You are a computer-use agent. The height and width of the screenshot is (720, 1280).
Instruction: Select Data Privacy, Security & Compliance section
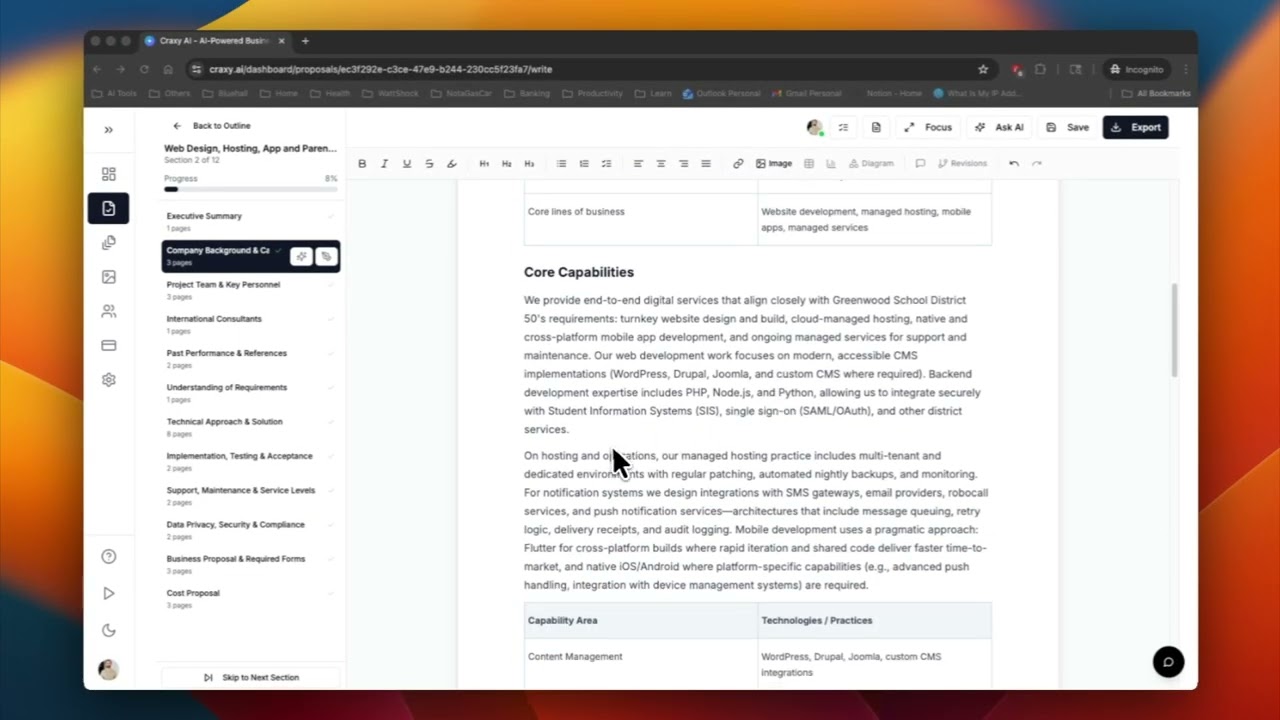[x=250, y=530]
